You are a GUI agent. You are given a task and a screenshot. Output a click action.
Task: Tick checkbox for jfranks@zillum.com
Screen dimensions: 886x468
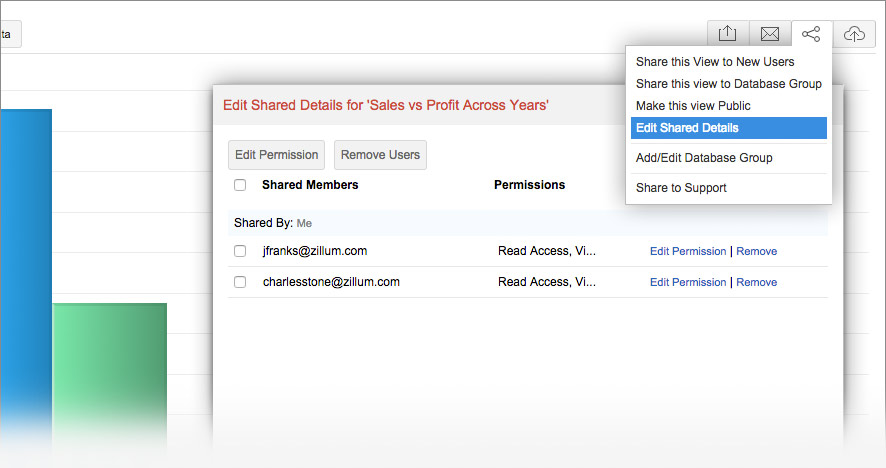click(240, 251)
